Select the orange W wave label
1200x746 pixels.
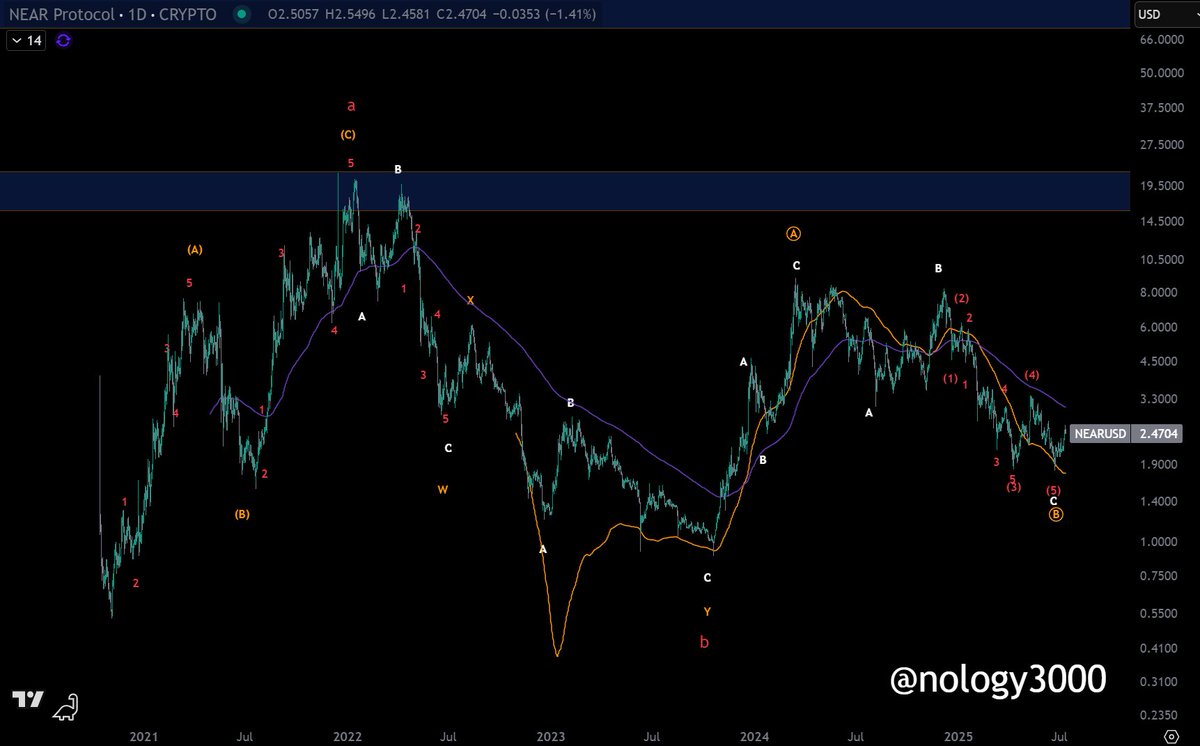(x=443, y=489)
